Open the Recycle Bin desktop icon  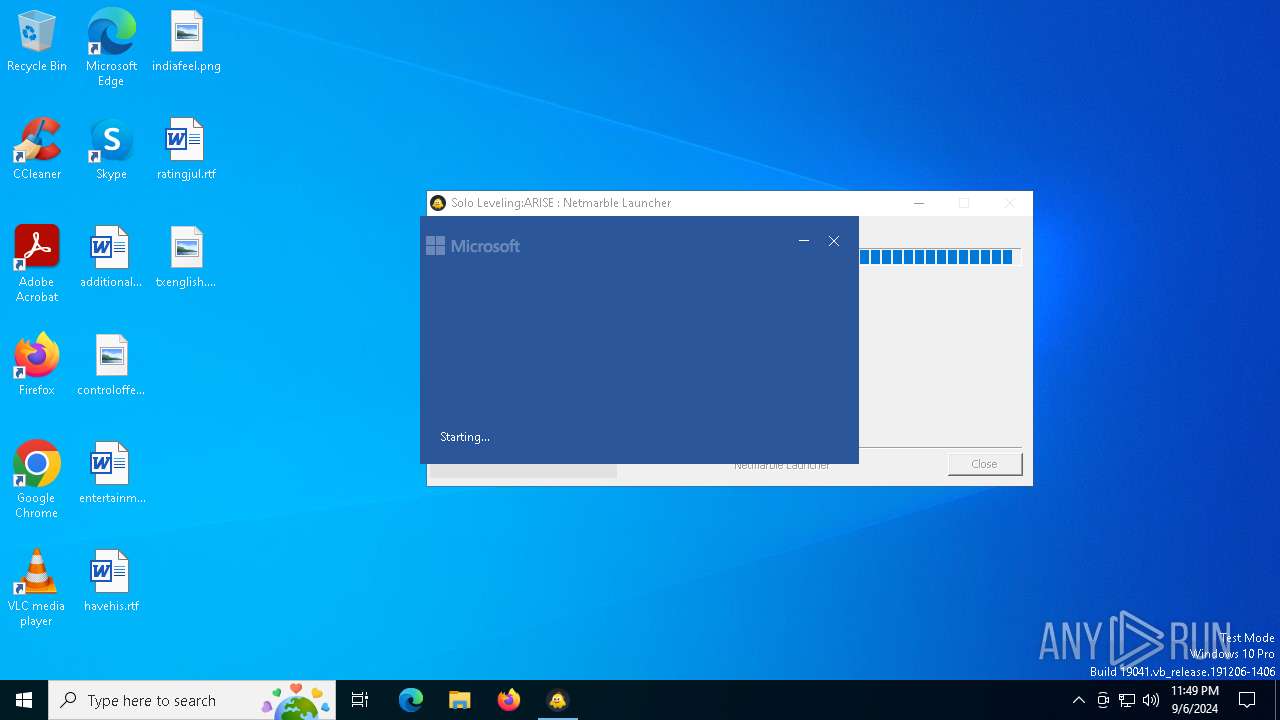[x=37, y=41]
